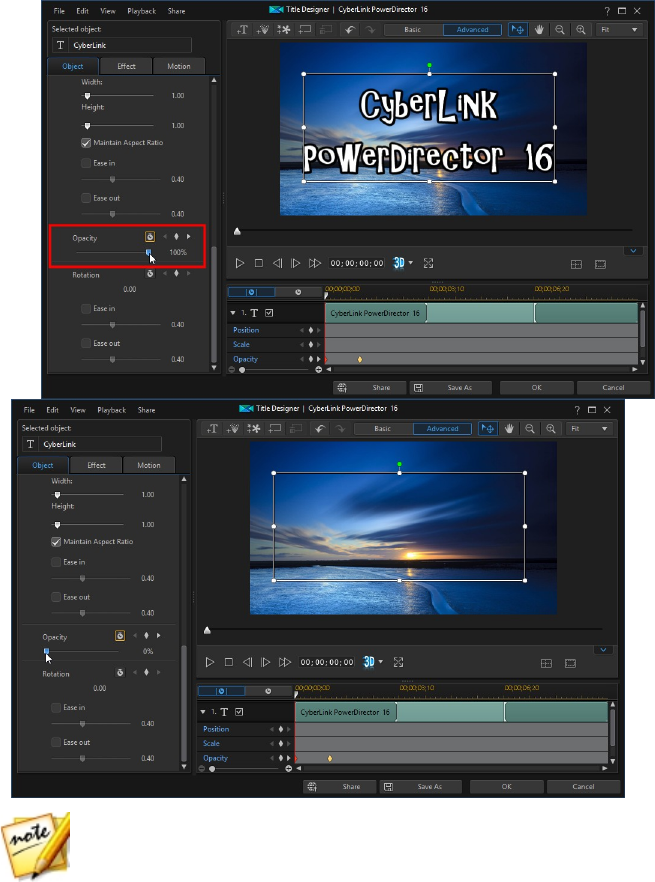This screenshot has width=655, height=882.
Task: Click Insert Particle icon in bottom window toolbar
Action: (x=233, y=429)
